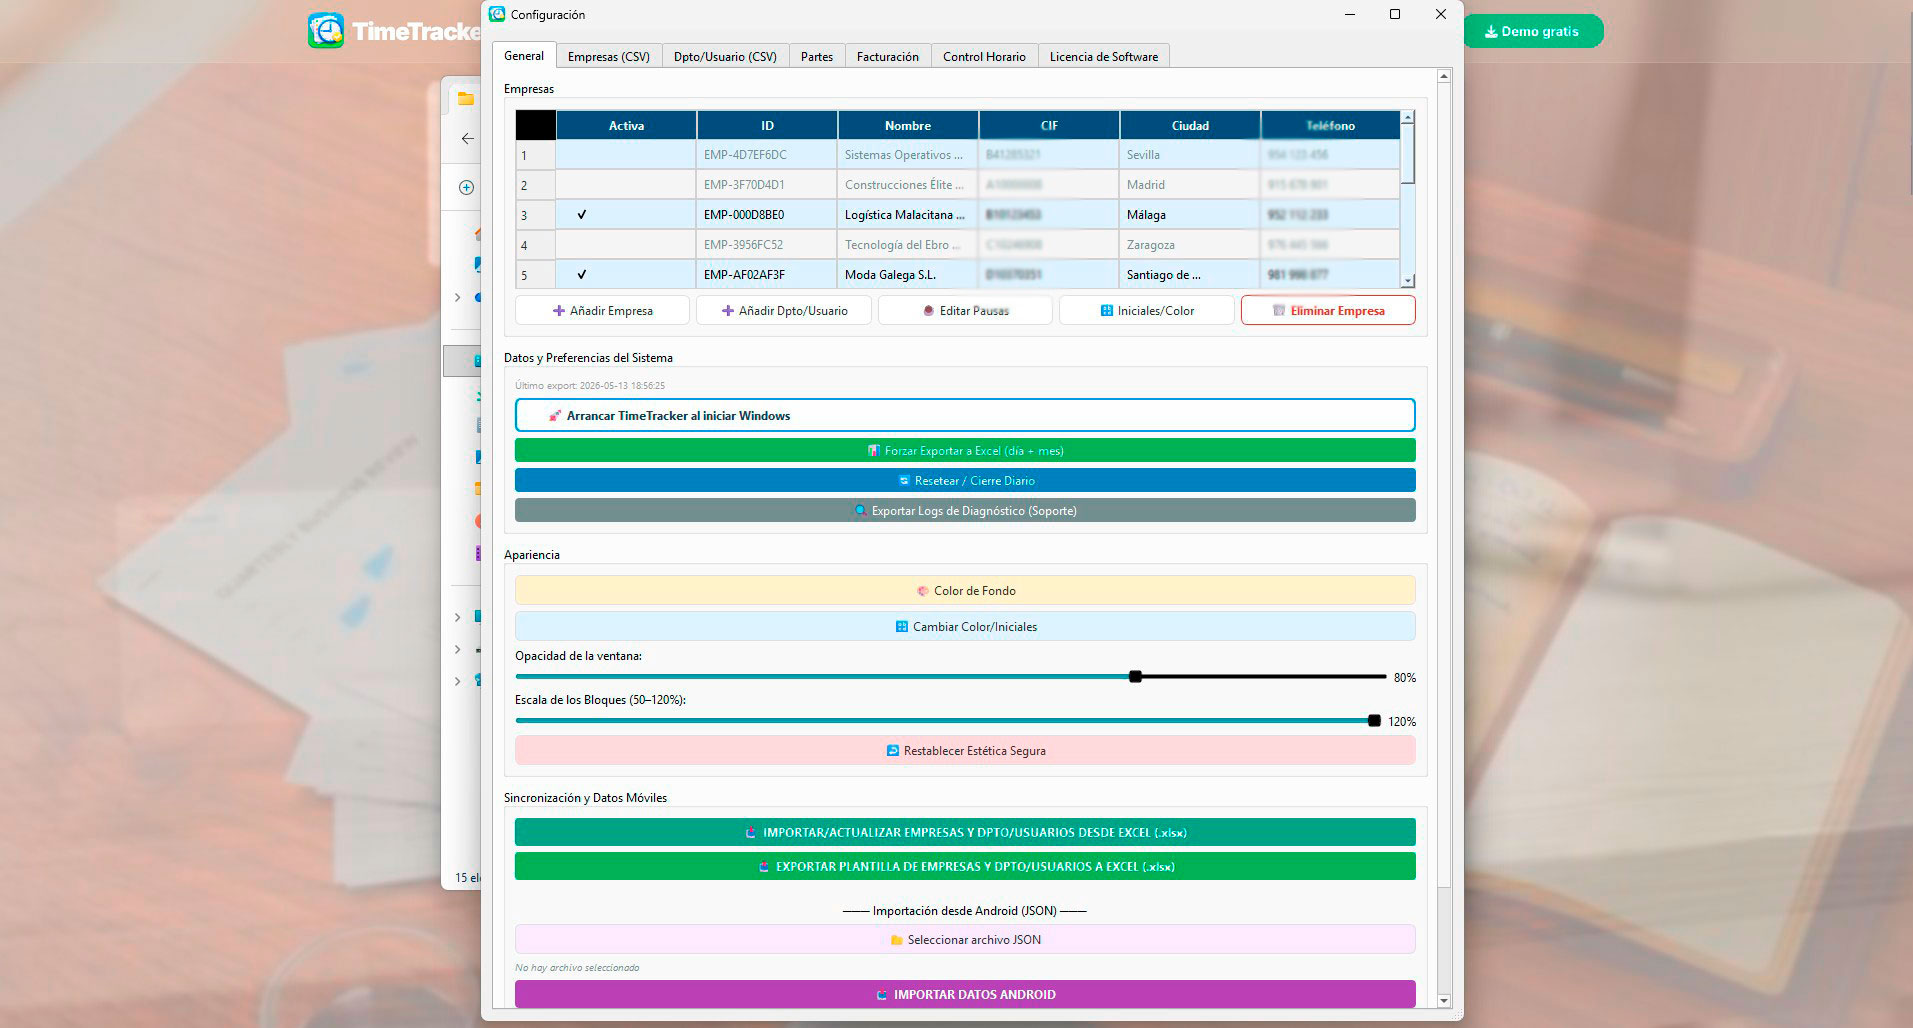The width and height of the screenshot is (1913, 1028).
Task: Click Resetear / Cierre Diario button
Action: (x=965, y=480)
